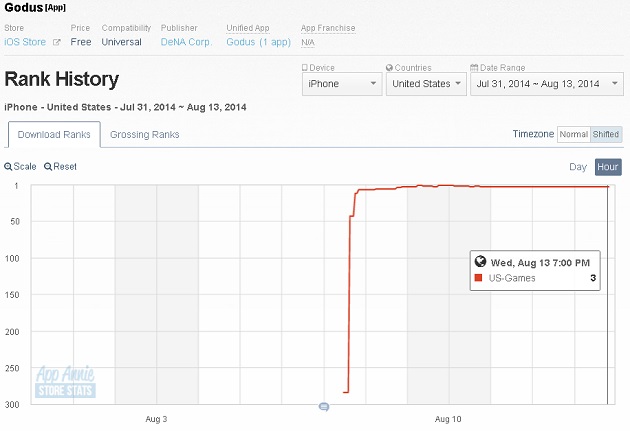The width and height of the screenshot is (630, 431).
Task: Open the Jul 31 – Aug 13 date range picker
Action: 547,84
